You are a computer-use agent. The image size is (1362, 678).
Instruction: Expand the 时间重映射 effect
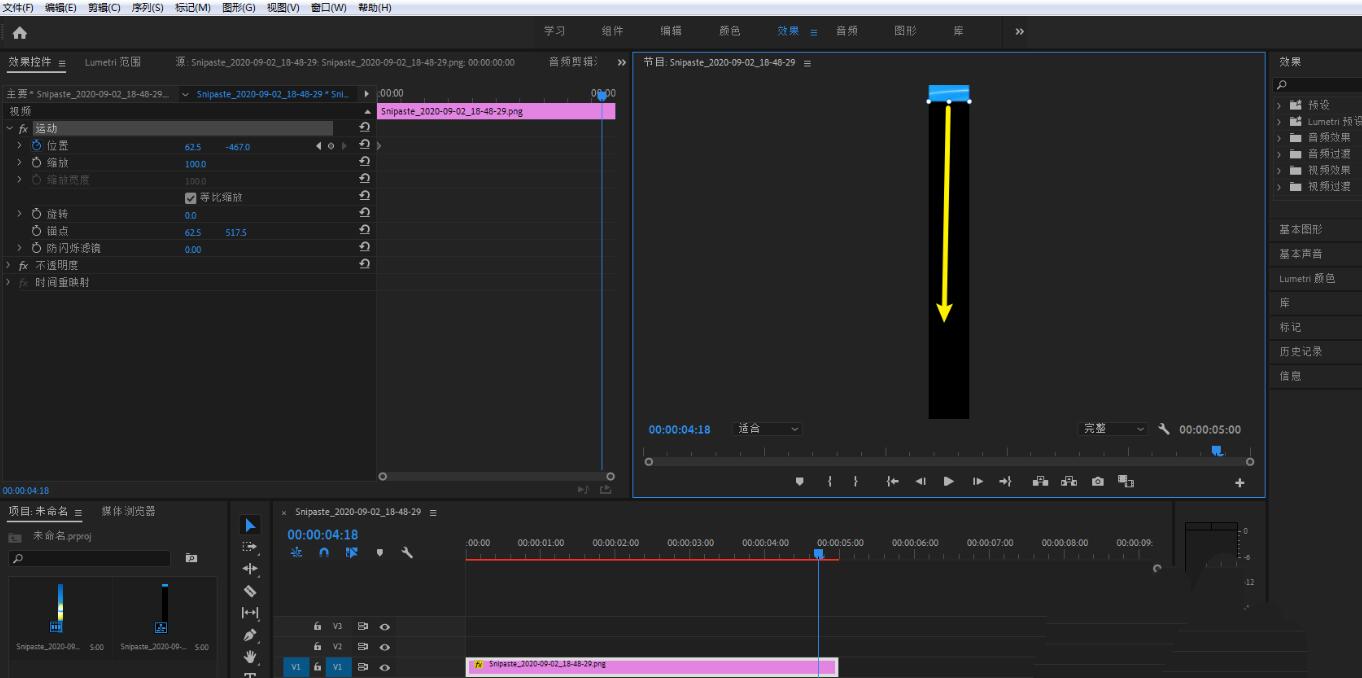[10, 282]
